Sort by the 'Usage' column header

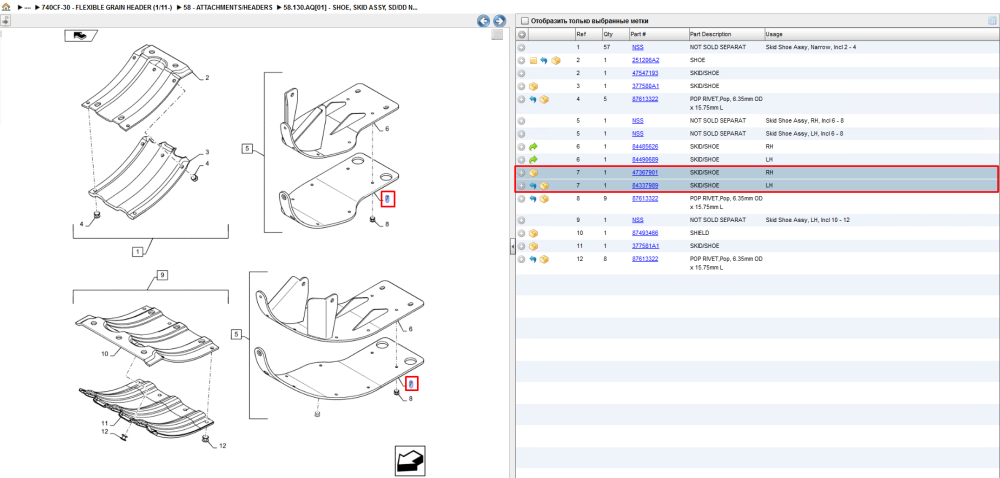pyautogui.click(x=774, y=34)
